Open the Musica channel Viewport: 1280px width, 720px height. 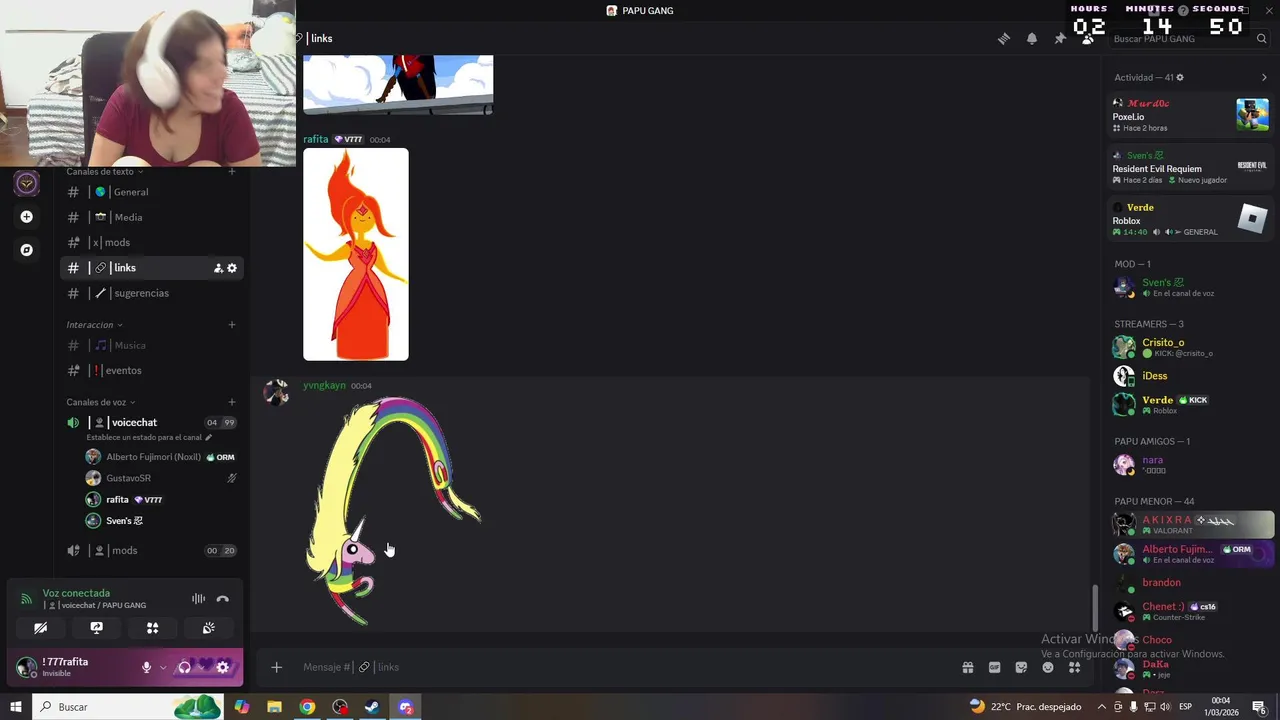click(152, 345)
